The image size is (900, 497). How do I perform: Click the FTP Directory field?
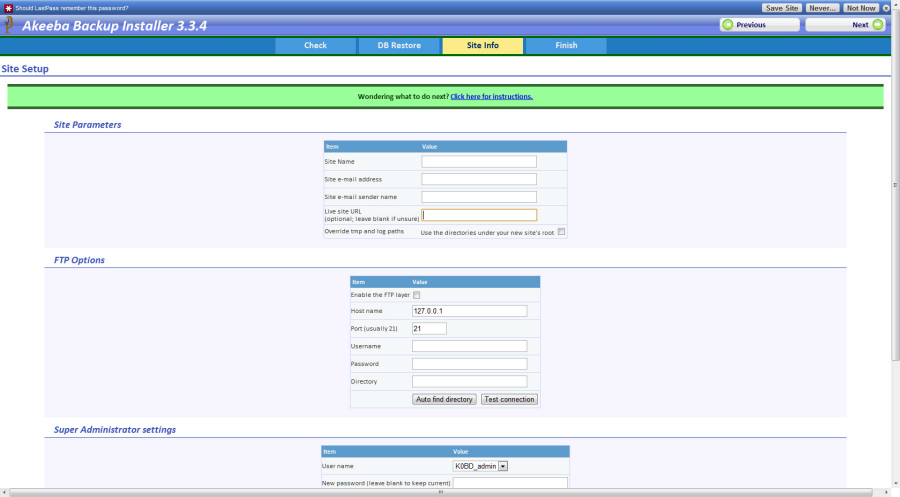point(469,382)
